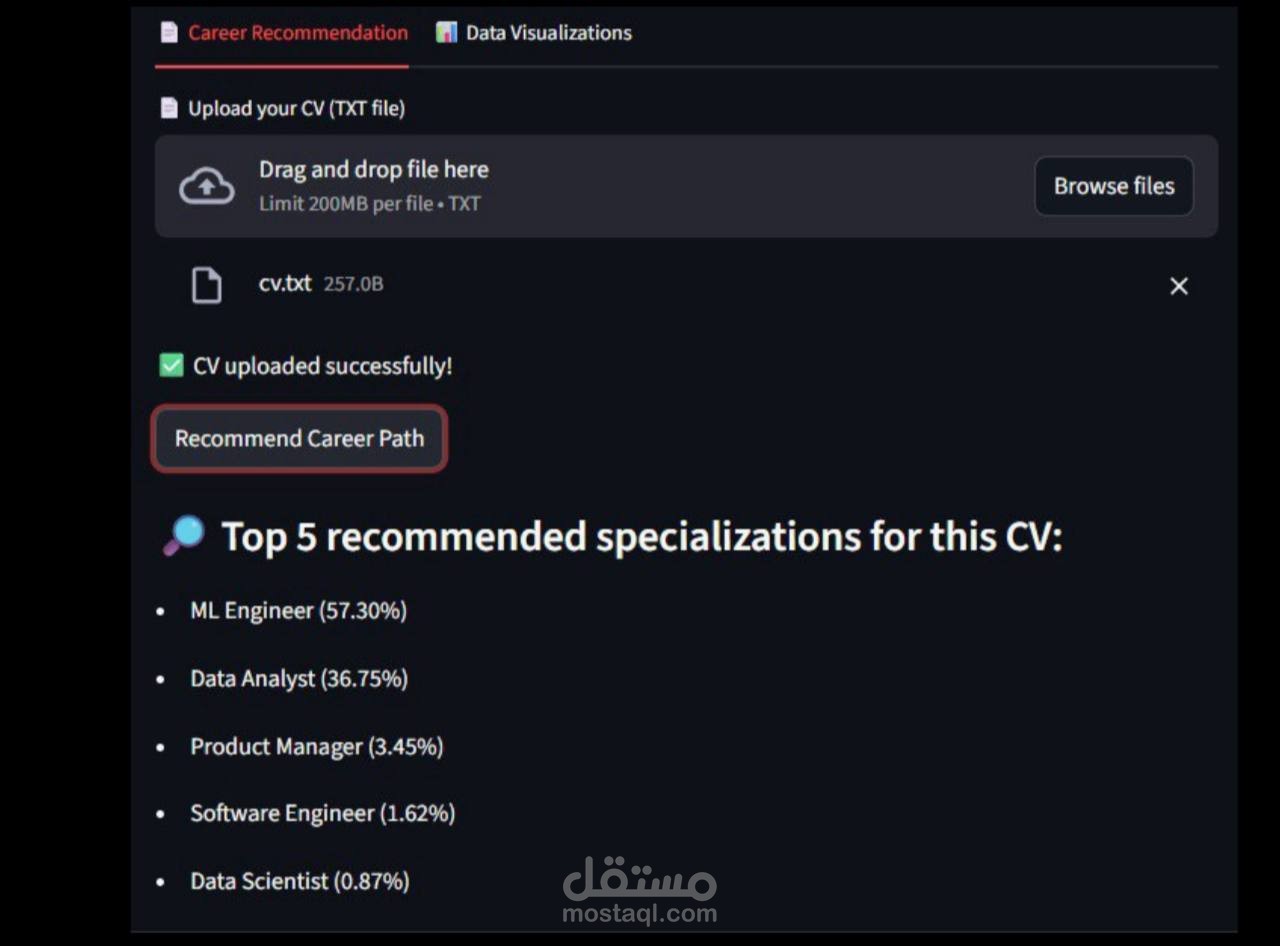
Task: Click the 257.0B file size text
Action: point(353,284)
